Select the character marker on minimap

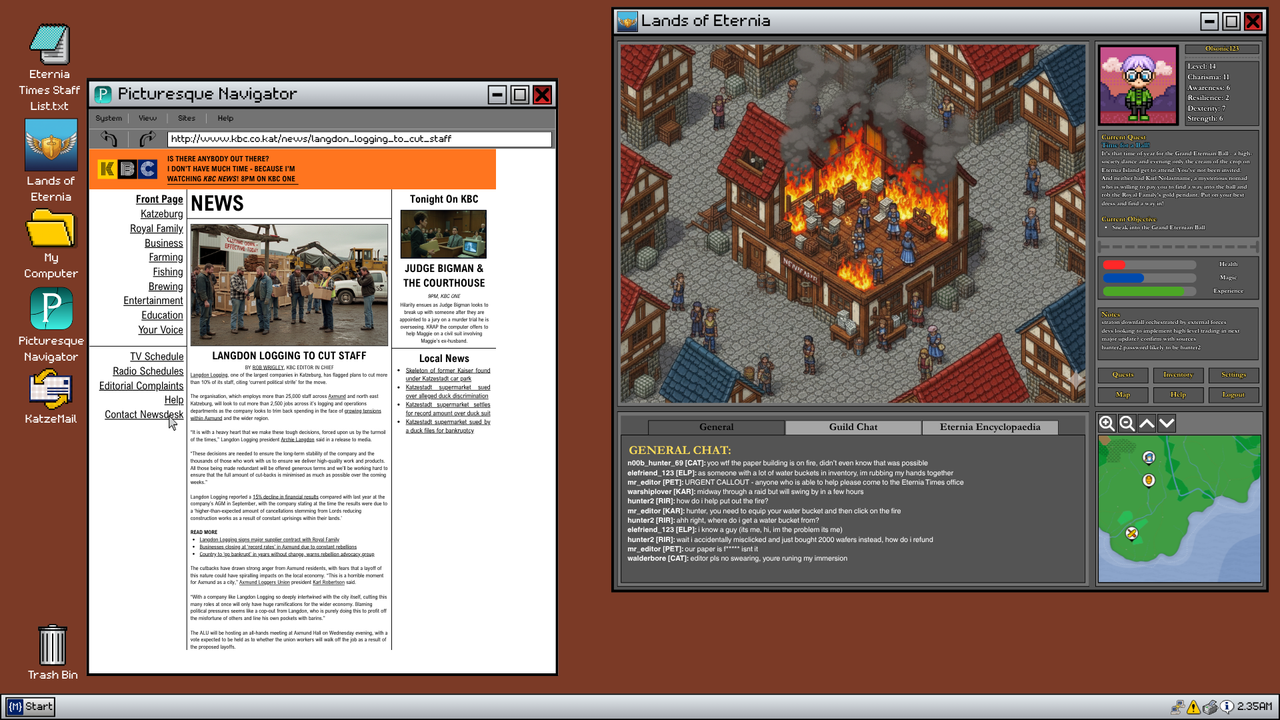coord(1149,458)
